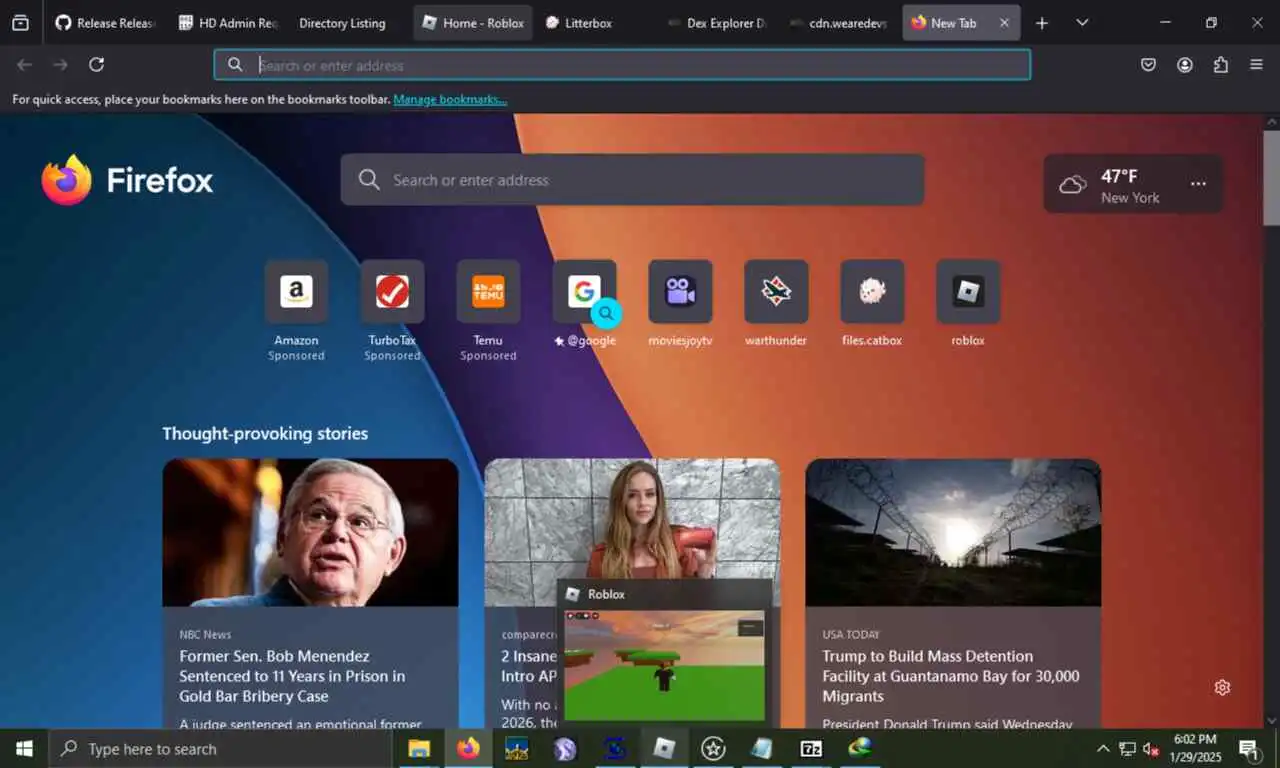The image size is (1280, 768).
Task: Open a new tab with the plus
Action: click(1042, 22)
